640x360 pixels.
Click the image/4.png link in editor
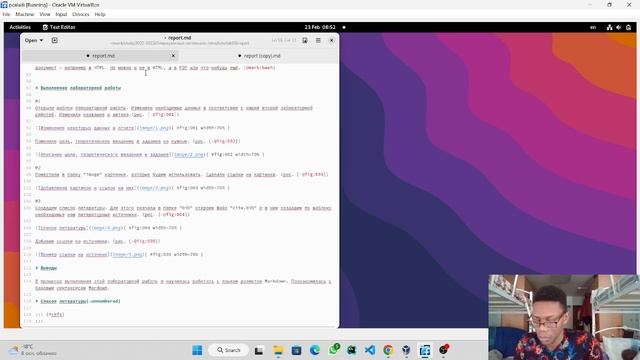[106, 228]
